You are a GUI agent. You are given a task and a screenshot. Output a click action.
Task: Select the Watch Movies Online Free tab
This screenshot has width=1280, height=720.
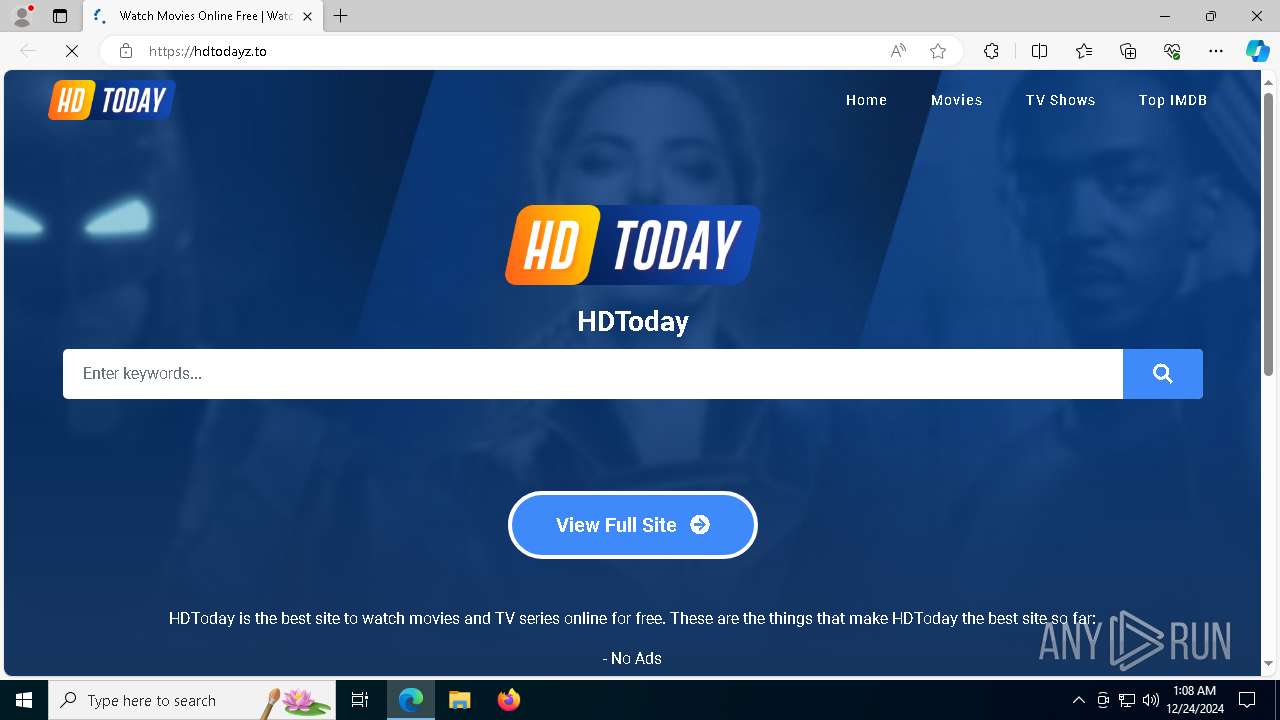[202, 16]
